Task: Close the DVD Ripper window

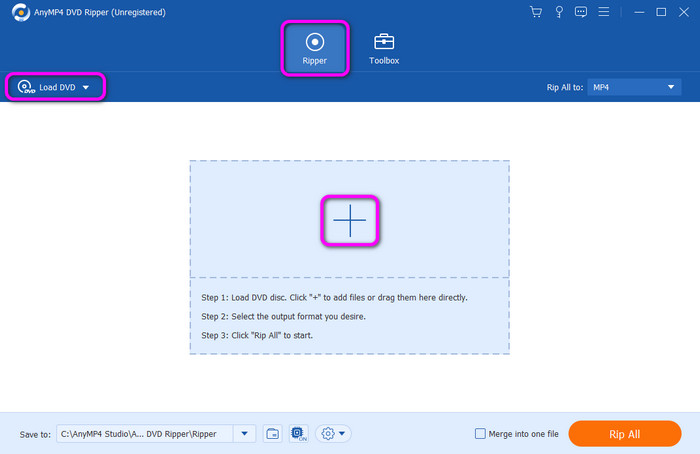Action: pos(683,12)
